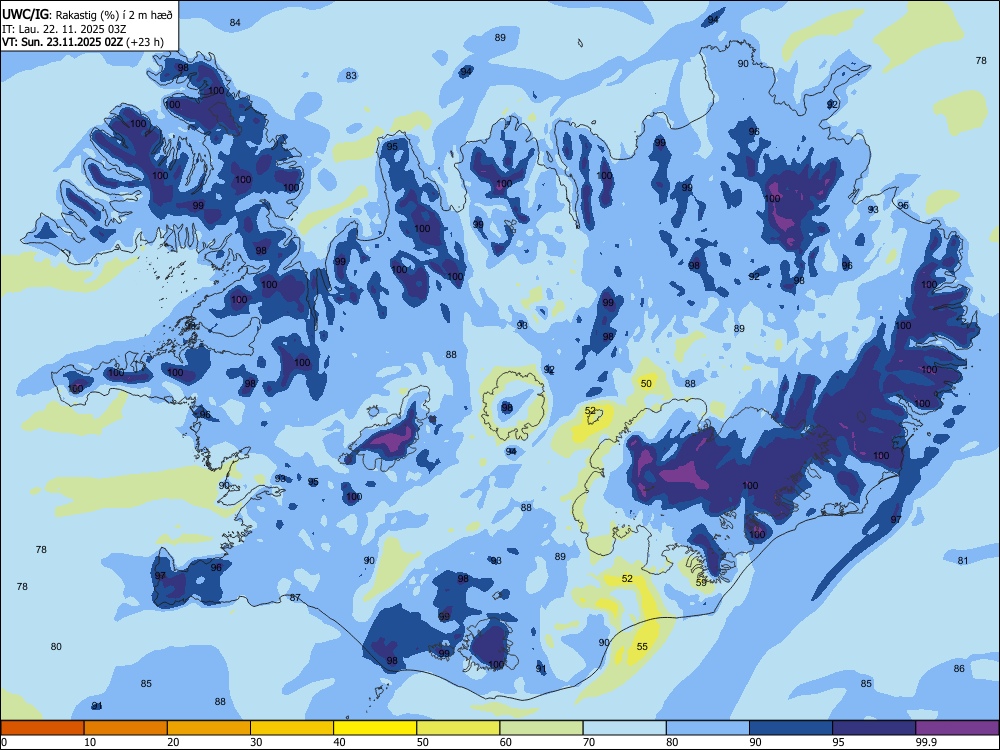Image resolution: width=1000 pixels, height=750 pixels.
Task: Click the humidity value '87' on the southwest coast
Action: [x=295, y=598]
